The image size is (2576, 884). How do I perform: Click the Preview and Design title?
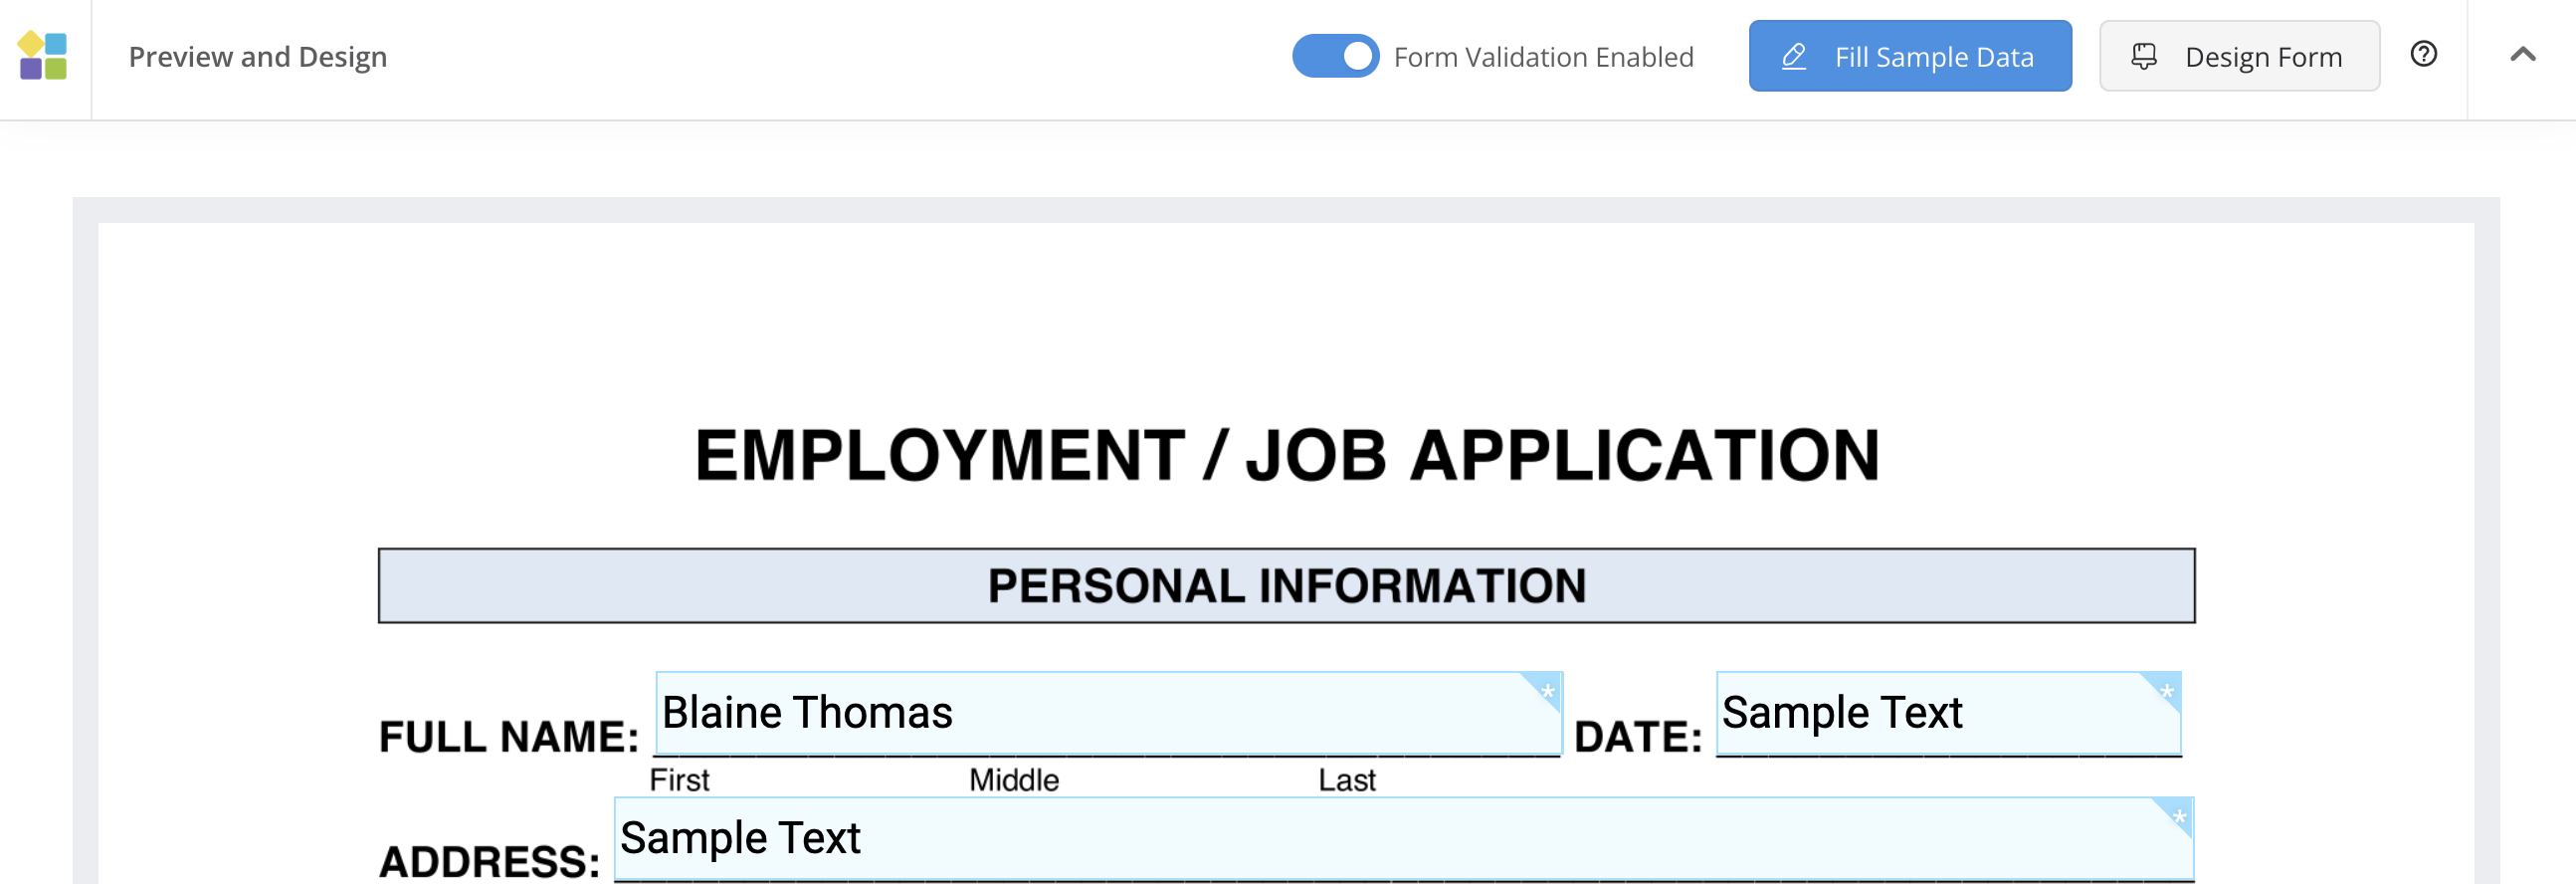(x=258, y=57)
